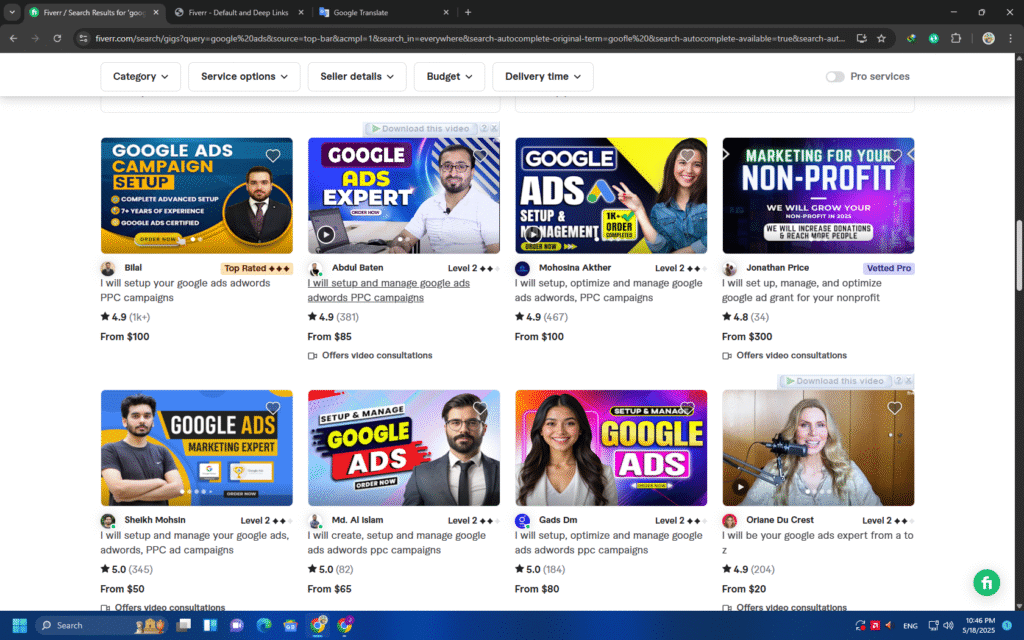1024x640 pixels.
Task: Reload the Fiverr page
Action: 57,39
